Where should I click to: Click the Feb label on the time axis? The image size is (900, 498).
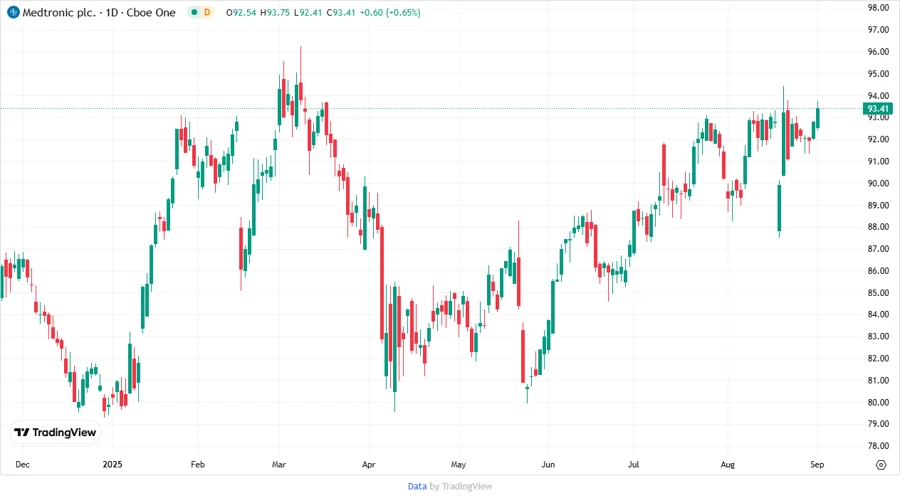(x=197, y=465)
